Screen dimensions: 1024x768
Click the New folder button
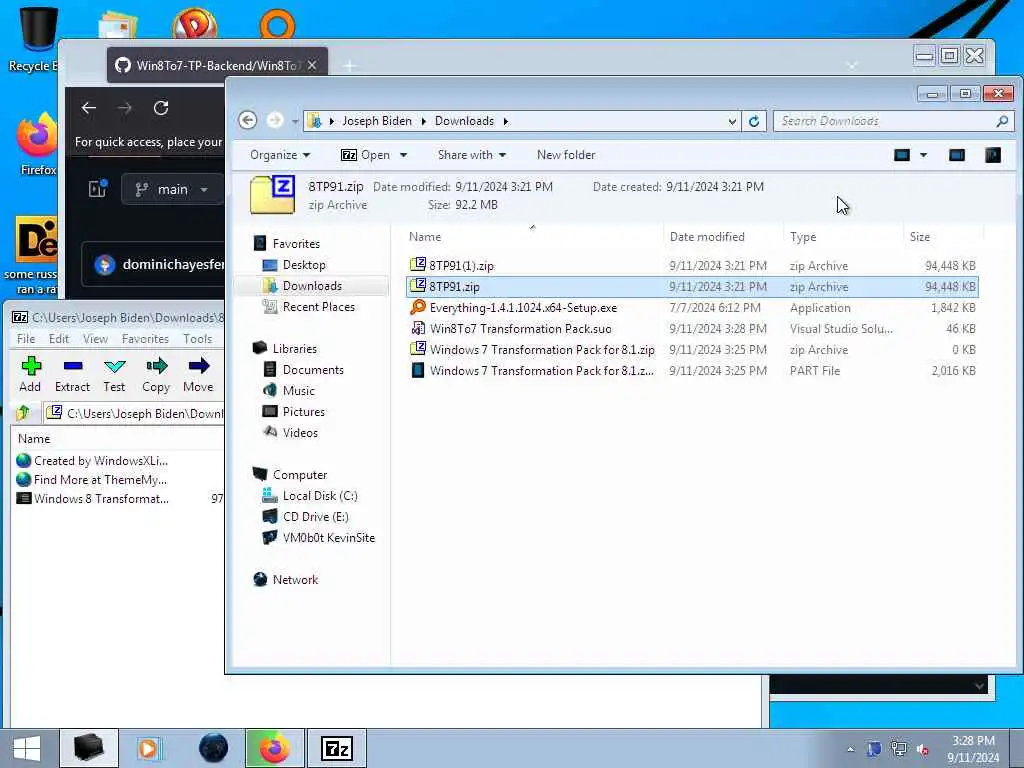coord(566,155)
